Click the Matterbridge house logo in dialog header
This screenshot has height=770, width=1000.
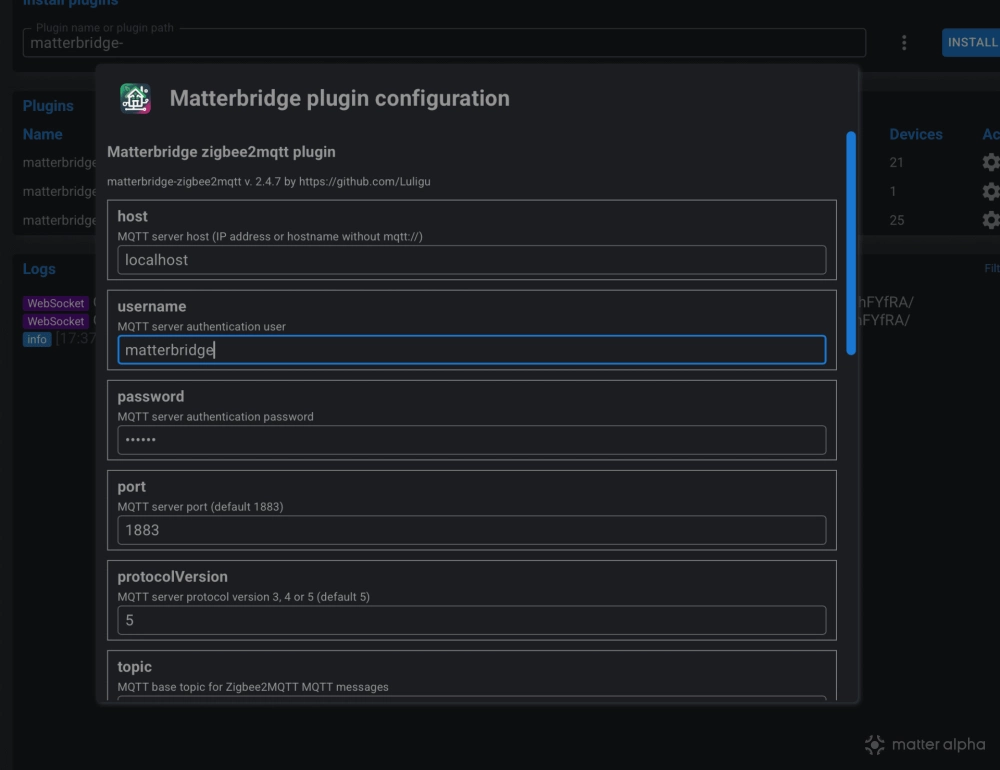coord(135,98)
